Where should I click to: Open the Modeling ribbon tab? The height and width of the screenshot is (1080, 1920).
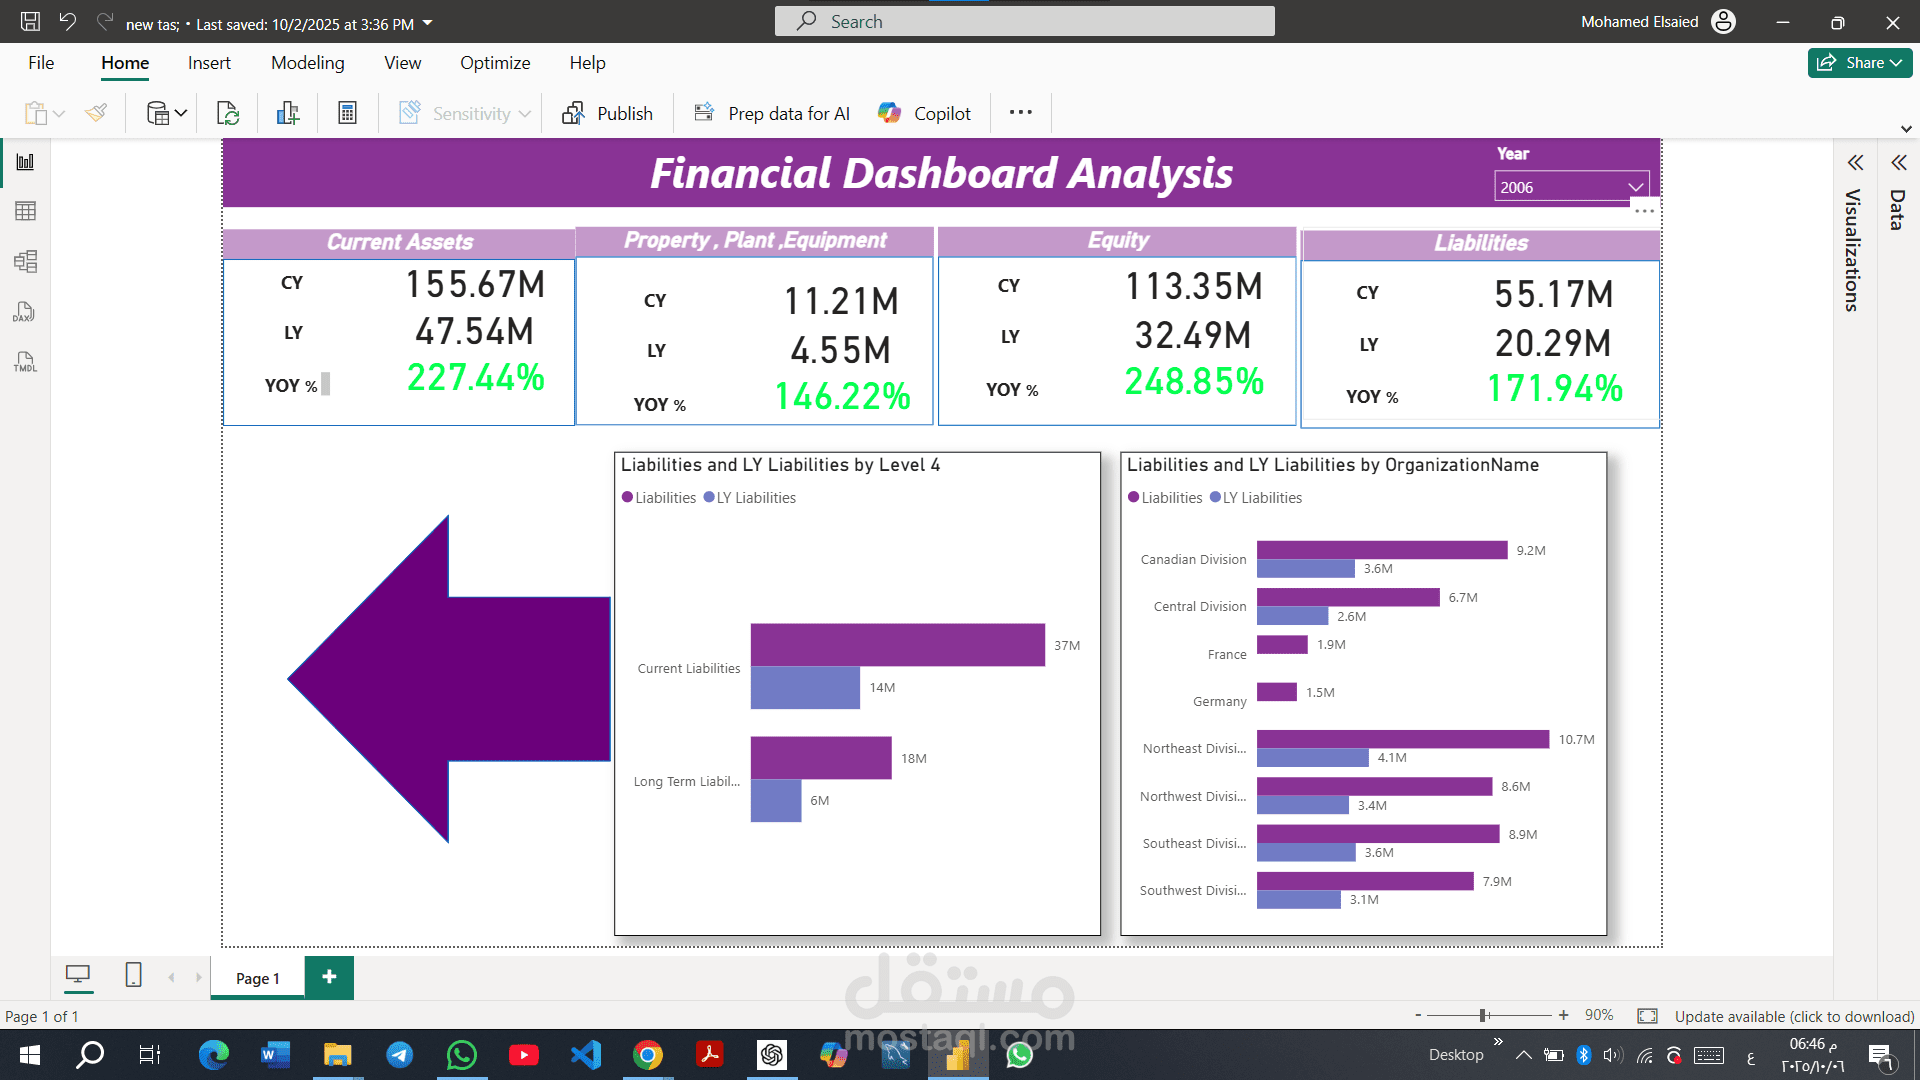coord(307,63)
